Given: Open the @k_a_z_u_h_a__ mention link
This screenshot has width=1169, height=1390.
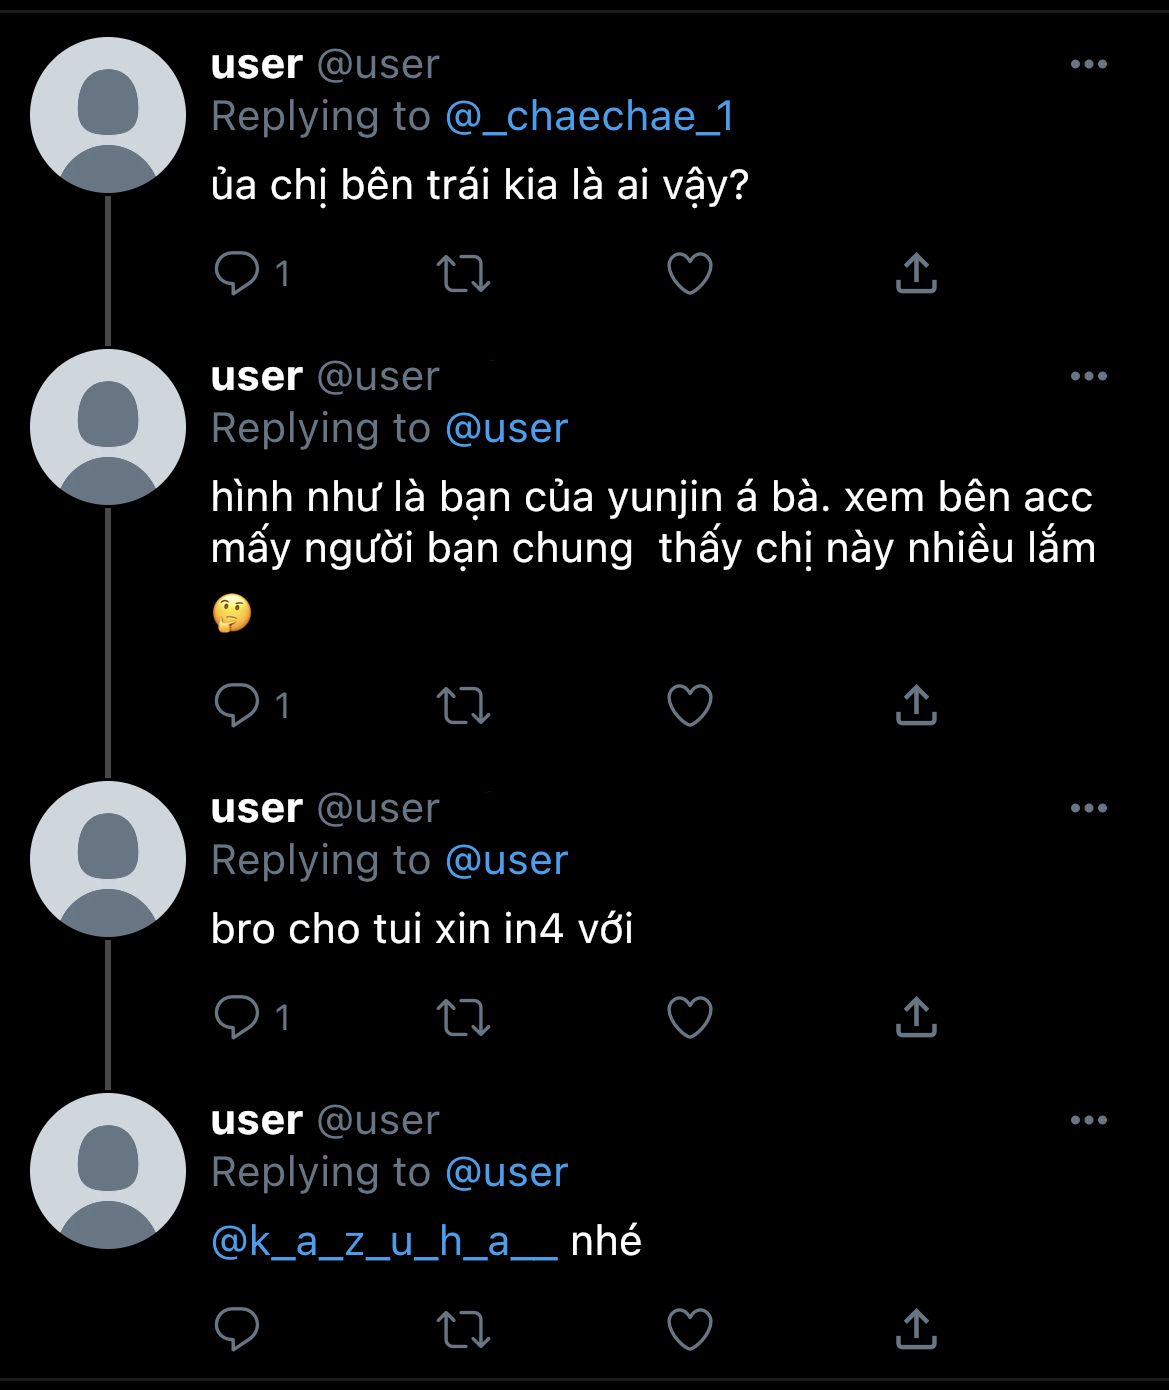Looking at the screenshot, I should 384,1241.
